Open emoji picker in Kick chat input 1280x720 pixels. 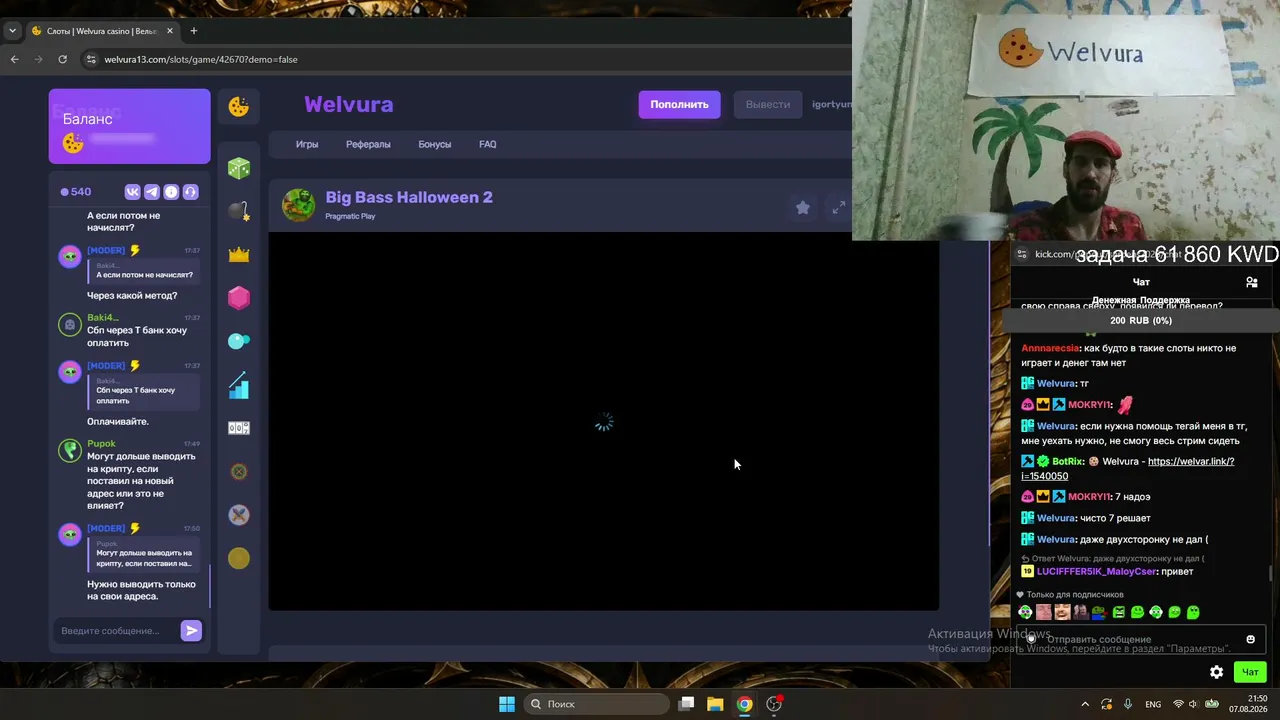coord(1250,639)
